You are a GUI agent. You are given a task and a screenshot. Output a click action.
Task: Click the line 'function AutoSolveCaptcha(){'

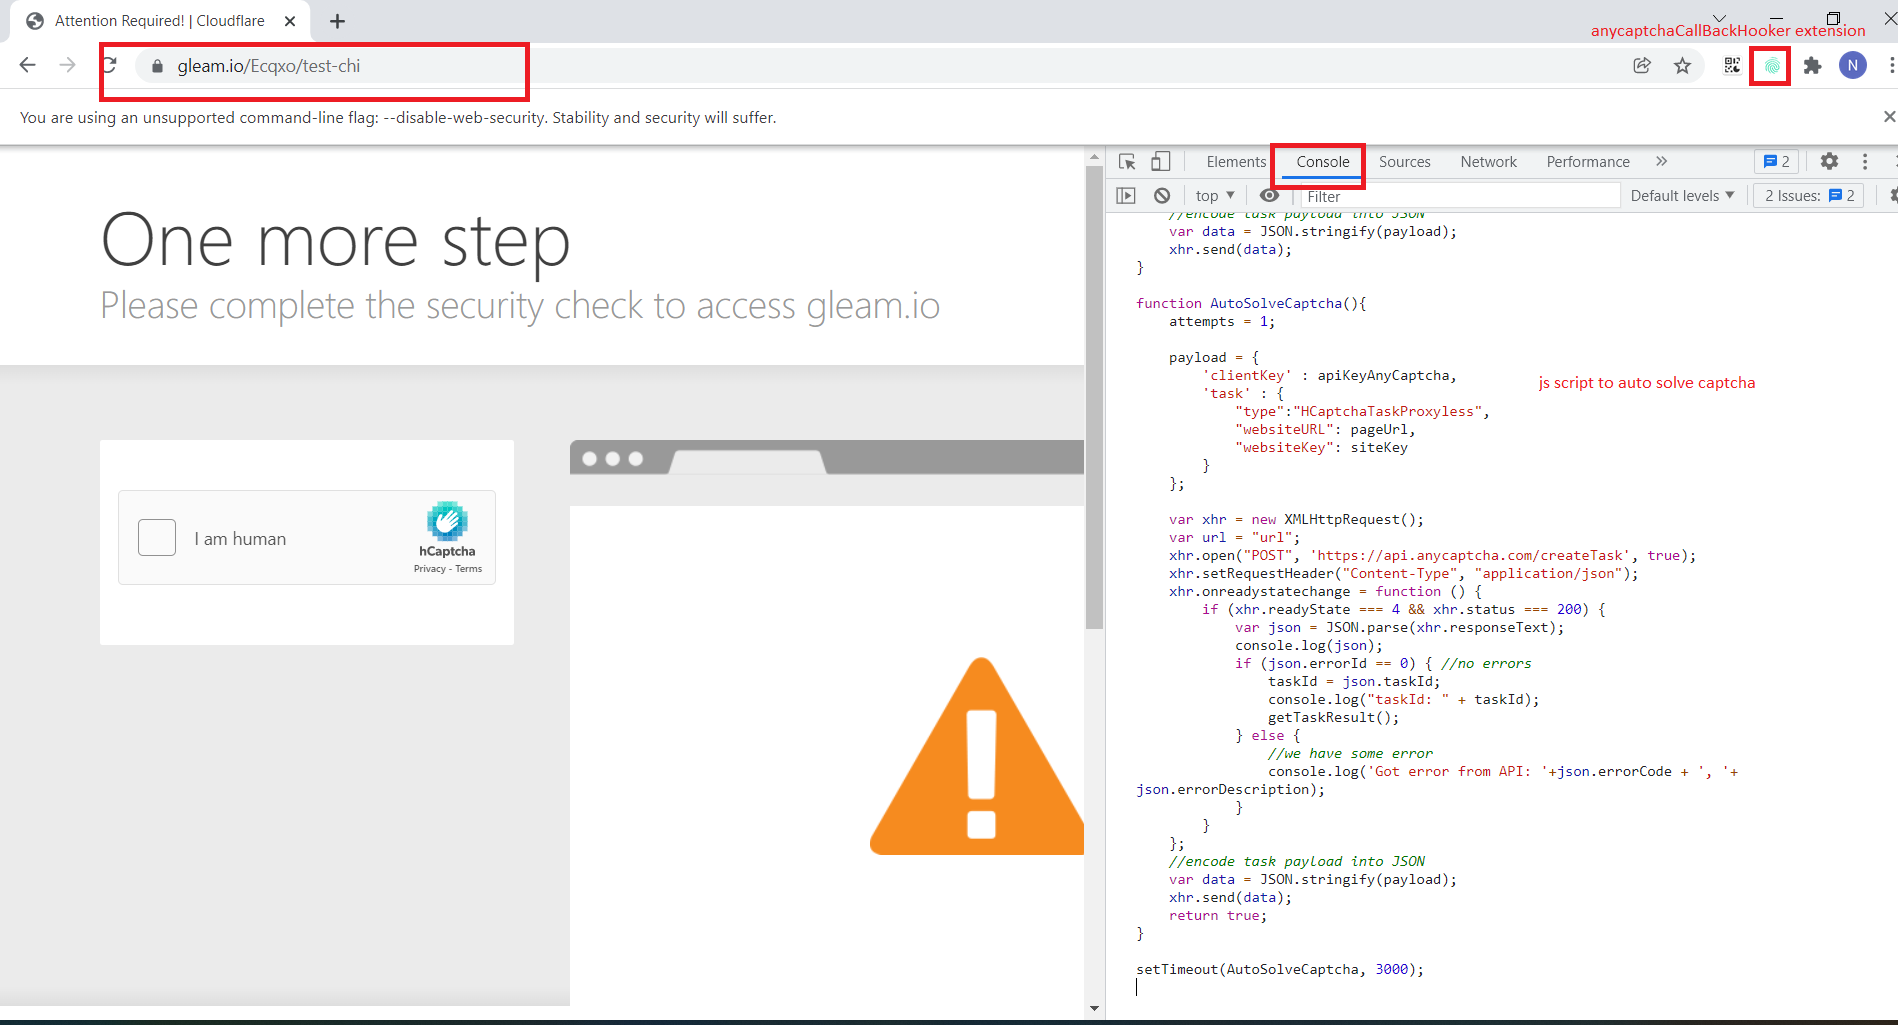pyautogui.click(x=1251, y=303)
